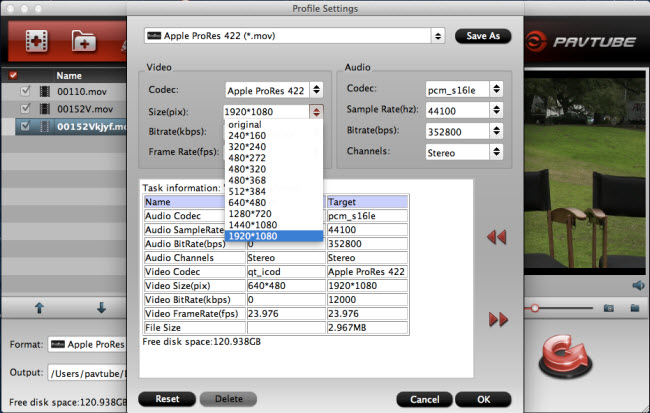Viewport: 650px width, 413px height.
Task: Uncheck the 00110.mov checkbox
Action: point(25,91)
